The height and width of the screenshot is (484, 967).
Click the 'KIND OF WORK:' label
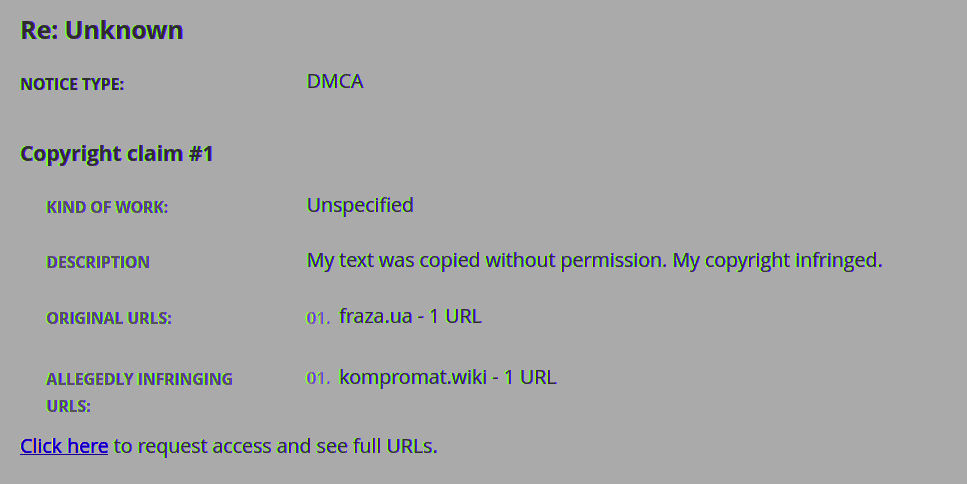(107, 207)
